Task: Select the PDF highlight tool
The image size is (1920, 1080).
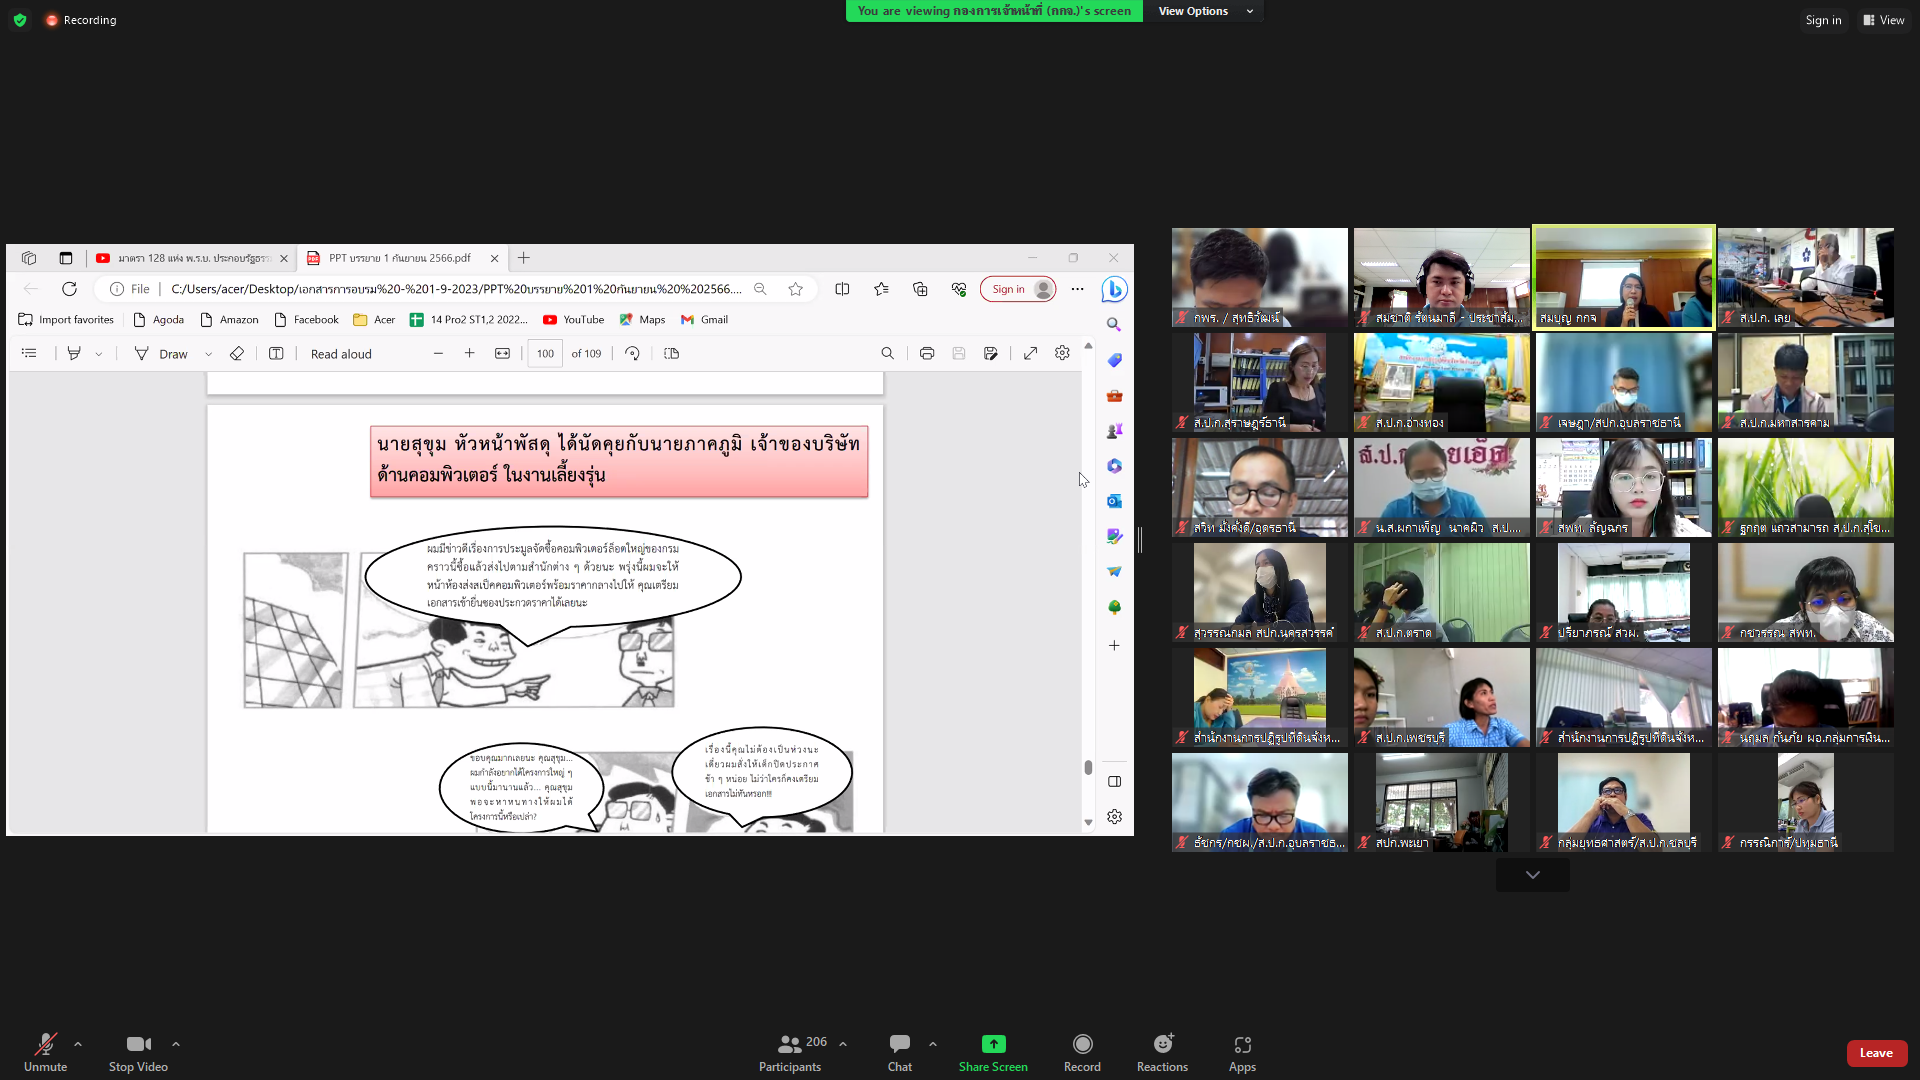Action: [74, 353]
